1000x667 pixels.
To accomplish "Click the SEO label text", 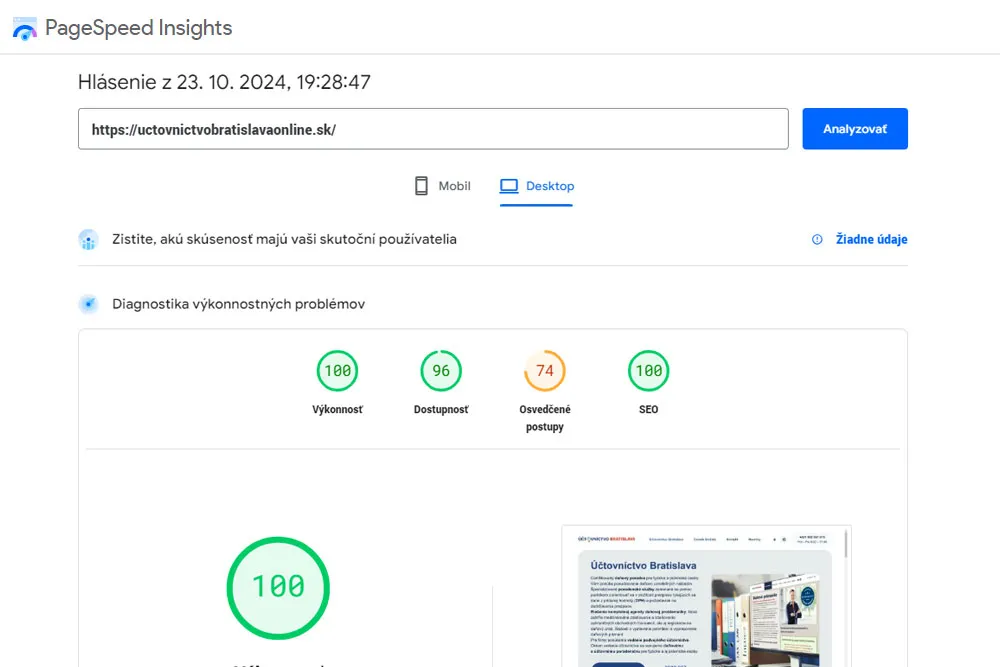I will [649, 409].
